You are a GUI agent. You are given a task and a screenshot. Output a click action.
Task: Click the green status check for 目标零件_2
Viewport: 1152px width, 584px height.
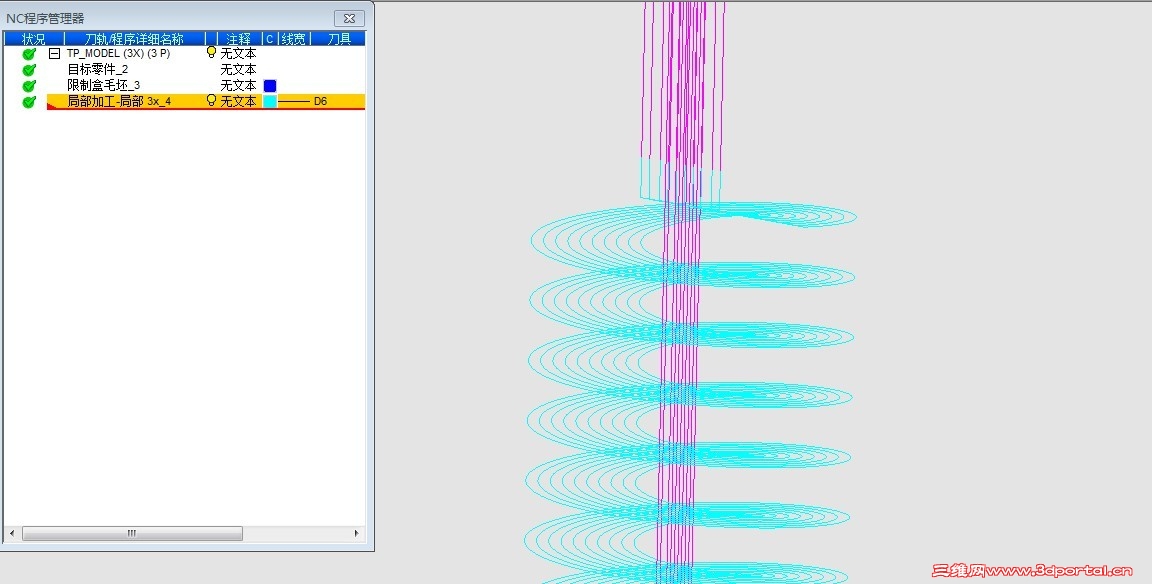[29, 70]
